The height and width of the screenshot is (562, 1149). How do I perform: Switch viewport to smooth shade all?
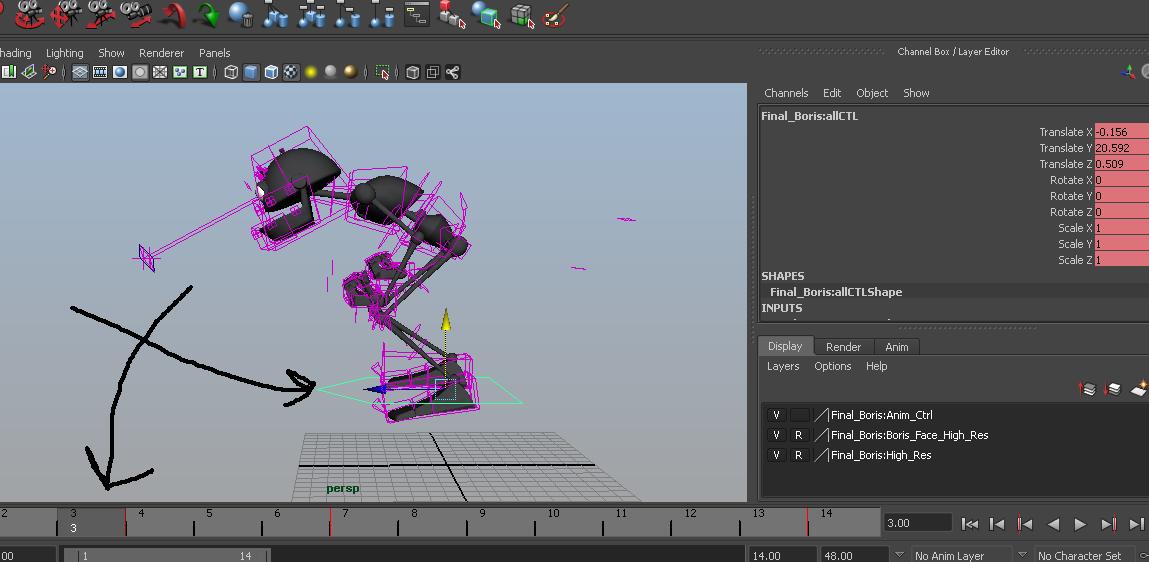click(251, 73)
